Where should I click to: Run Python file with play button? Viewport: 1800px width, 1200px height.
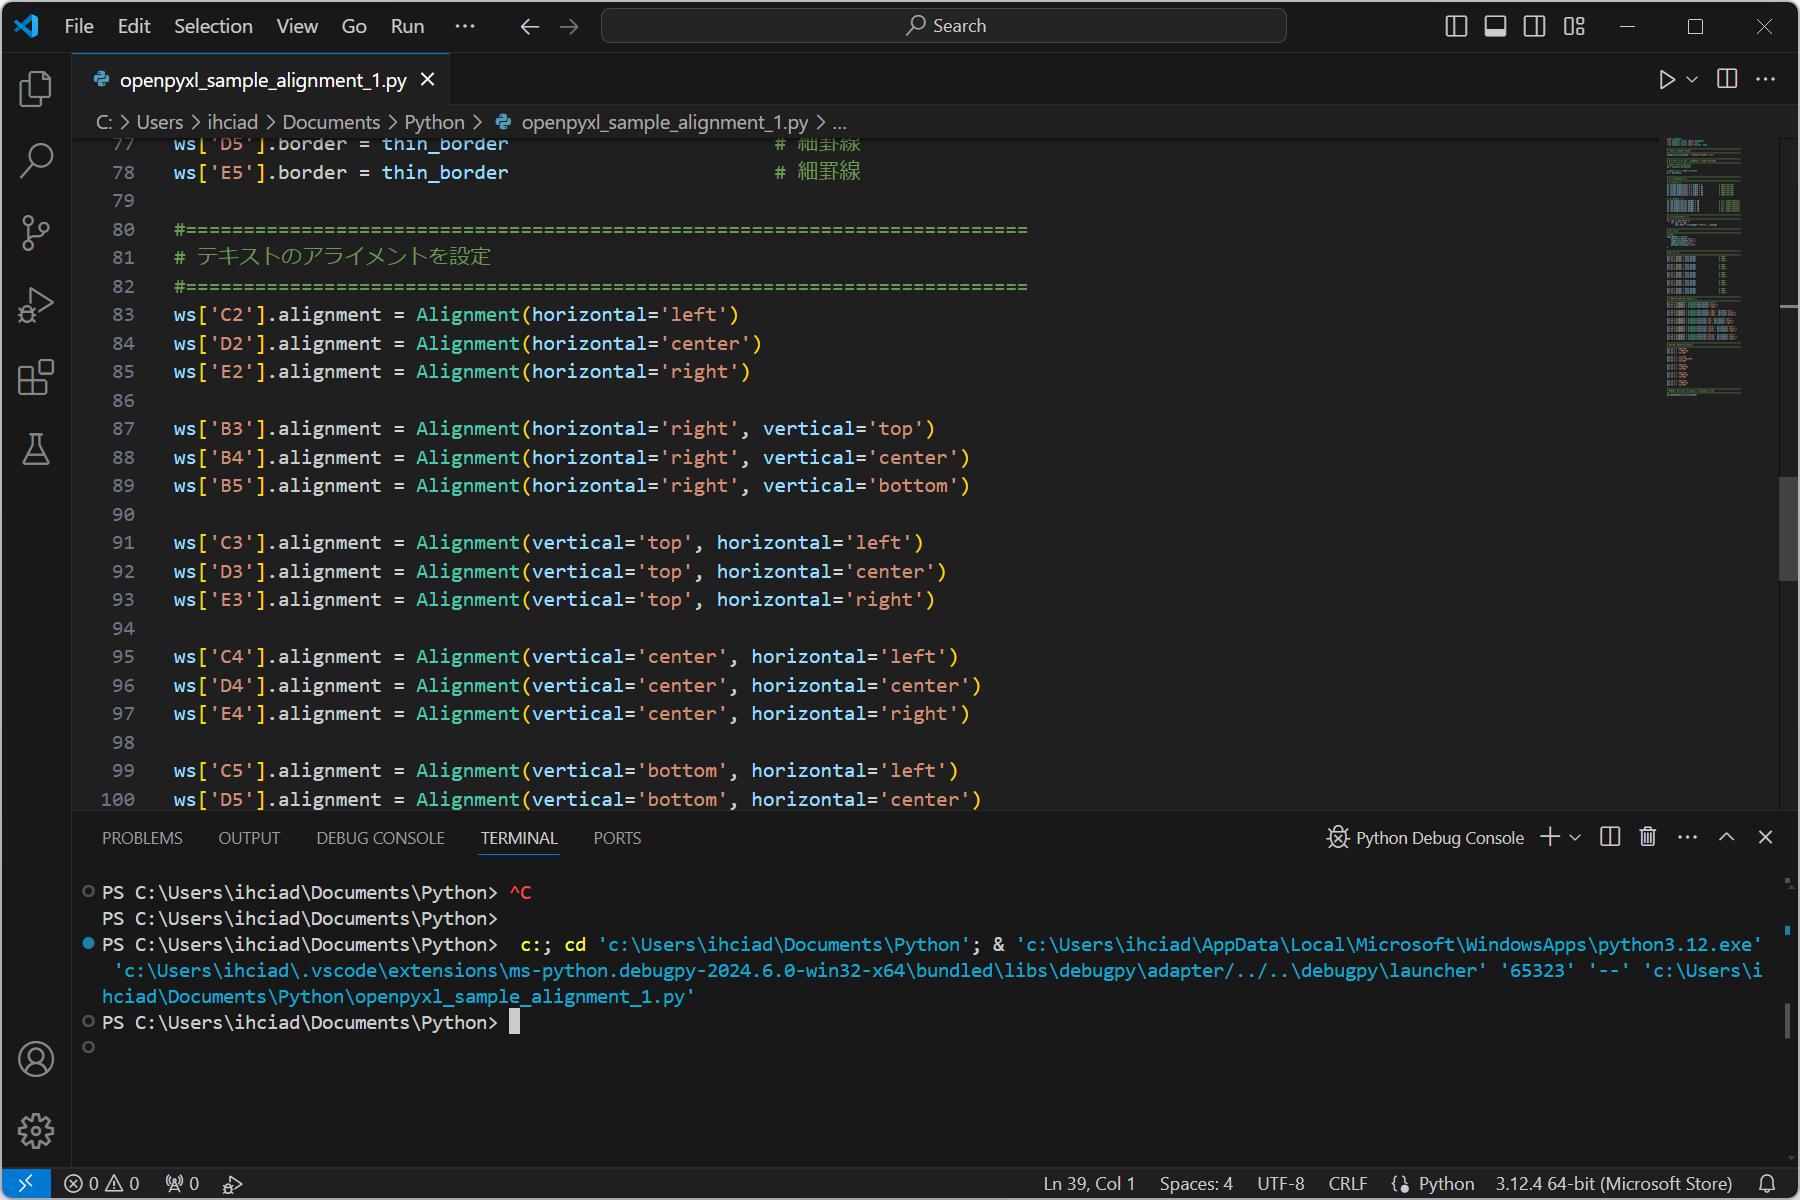1666,79
